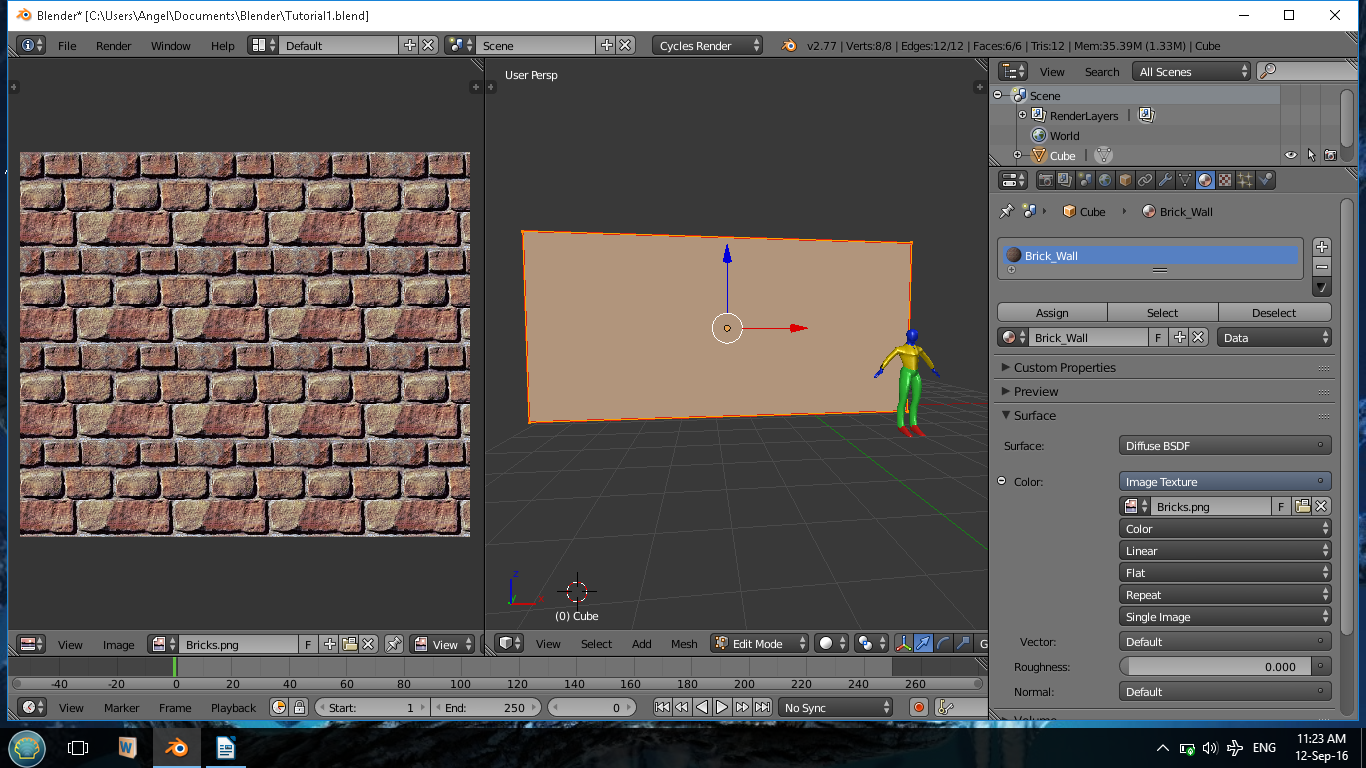Open the Modifiers properties tab wrench icon

tap(1165, 180)
